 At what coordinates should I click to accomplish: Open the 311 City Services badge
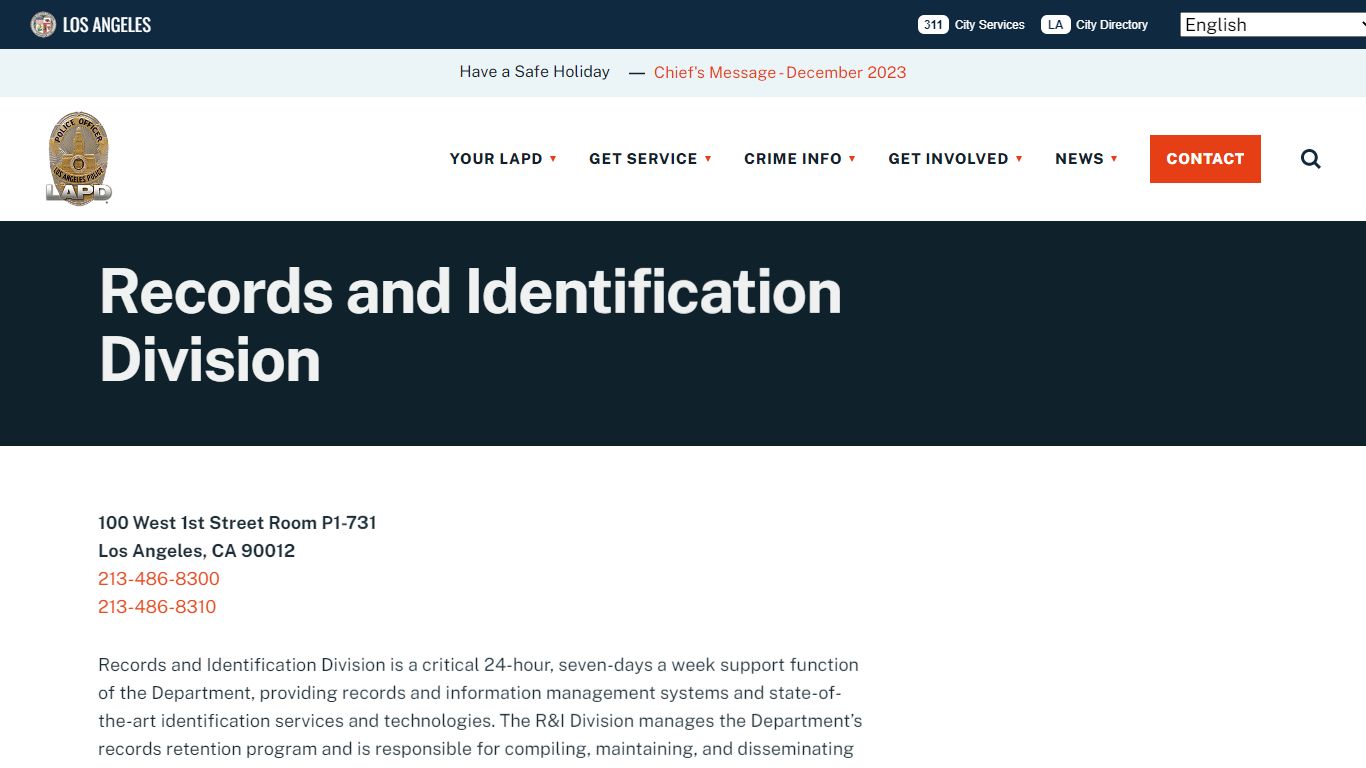[933, 25]
